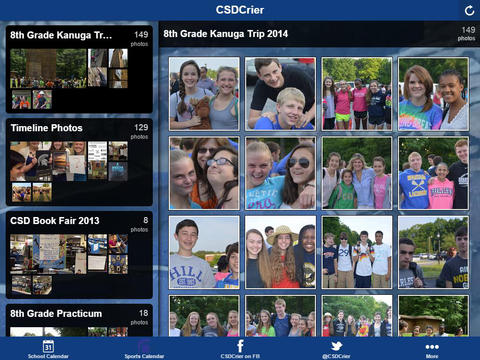Open photo of four boys standing together
This screenshot has width=480, height=360.
tap(357, 252)
